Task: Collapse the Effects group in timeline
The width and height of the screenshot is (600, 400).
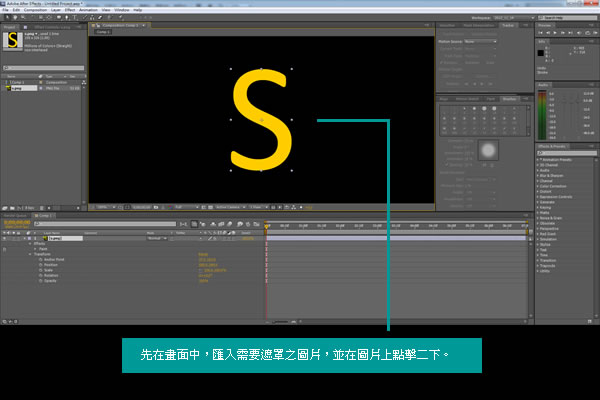Action: tap(30, 243)
